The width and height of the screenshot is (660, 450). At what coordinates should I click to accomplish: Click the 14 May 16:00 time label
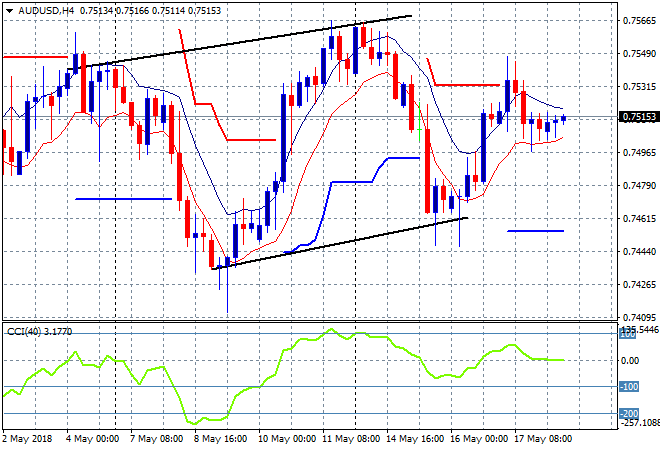coord(415,439)
